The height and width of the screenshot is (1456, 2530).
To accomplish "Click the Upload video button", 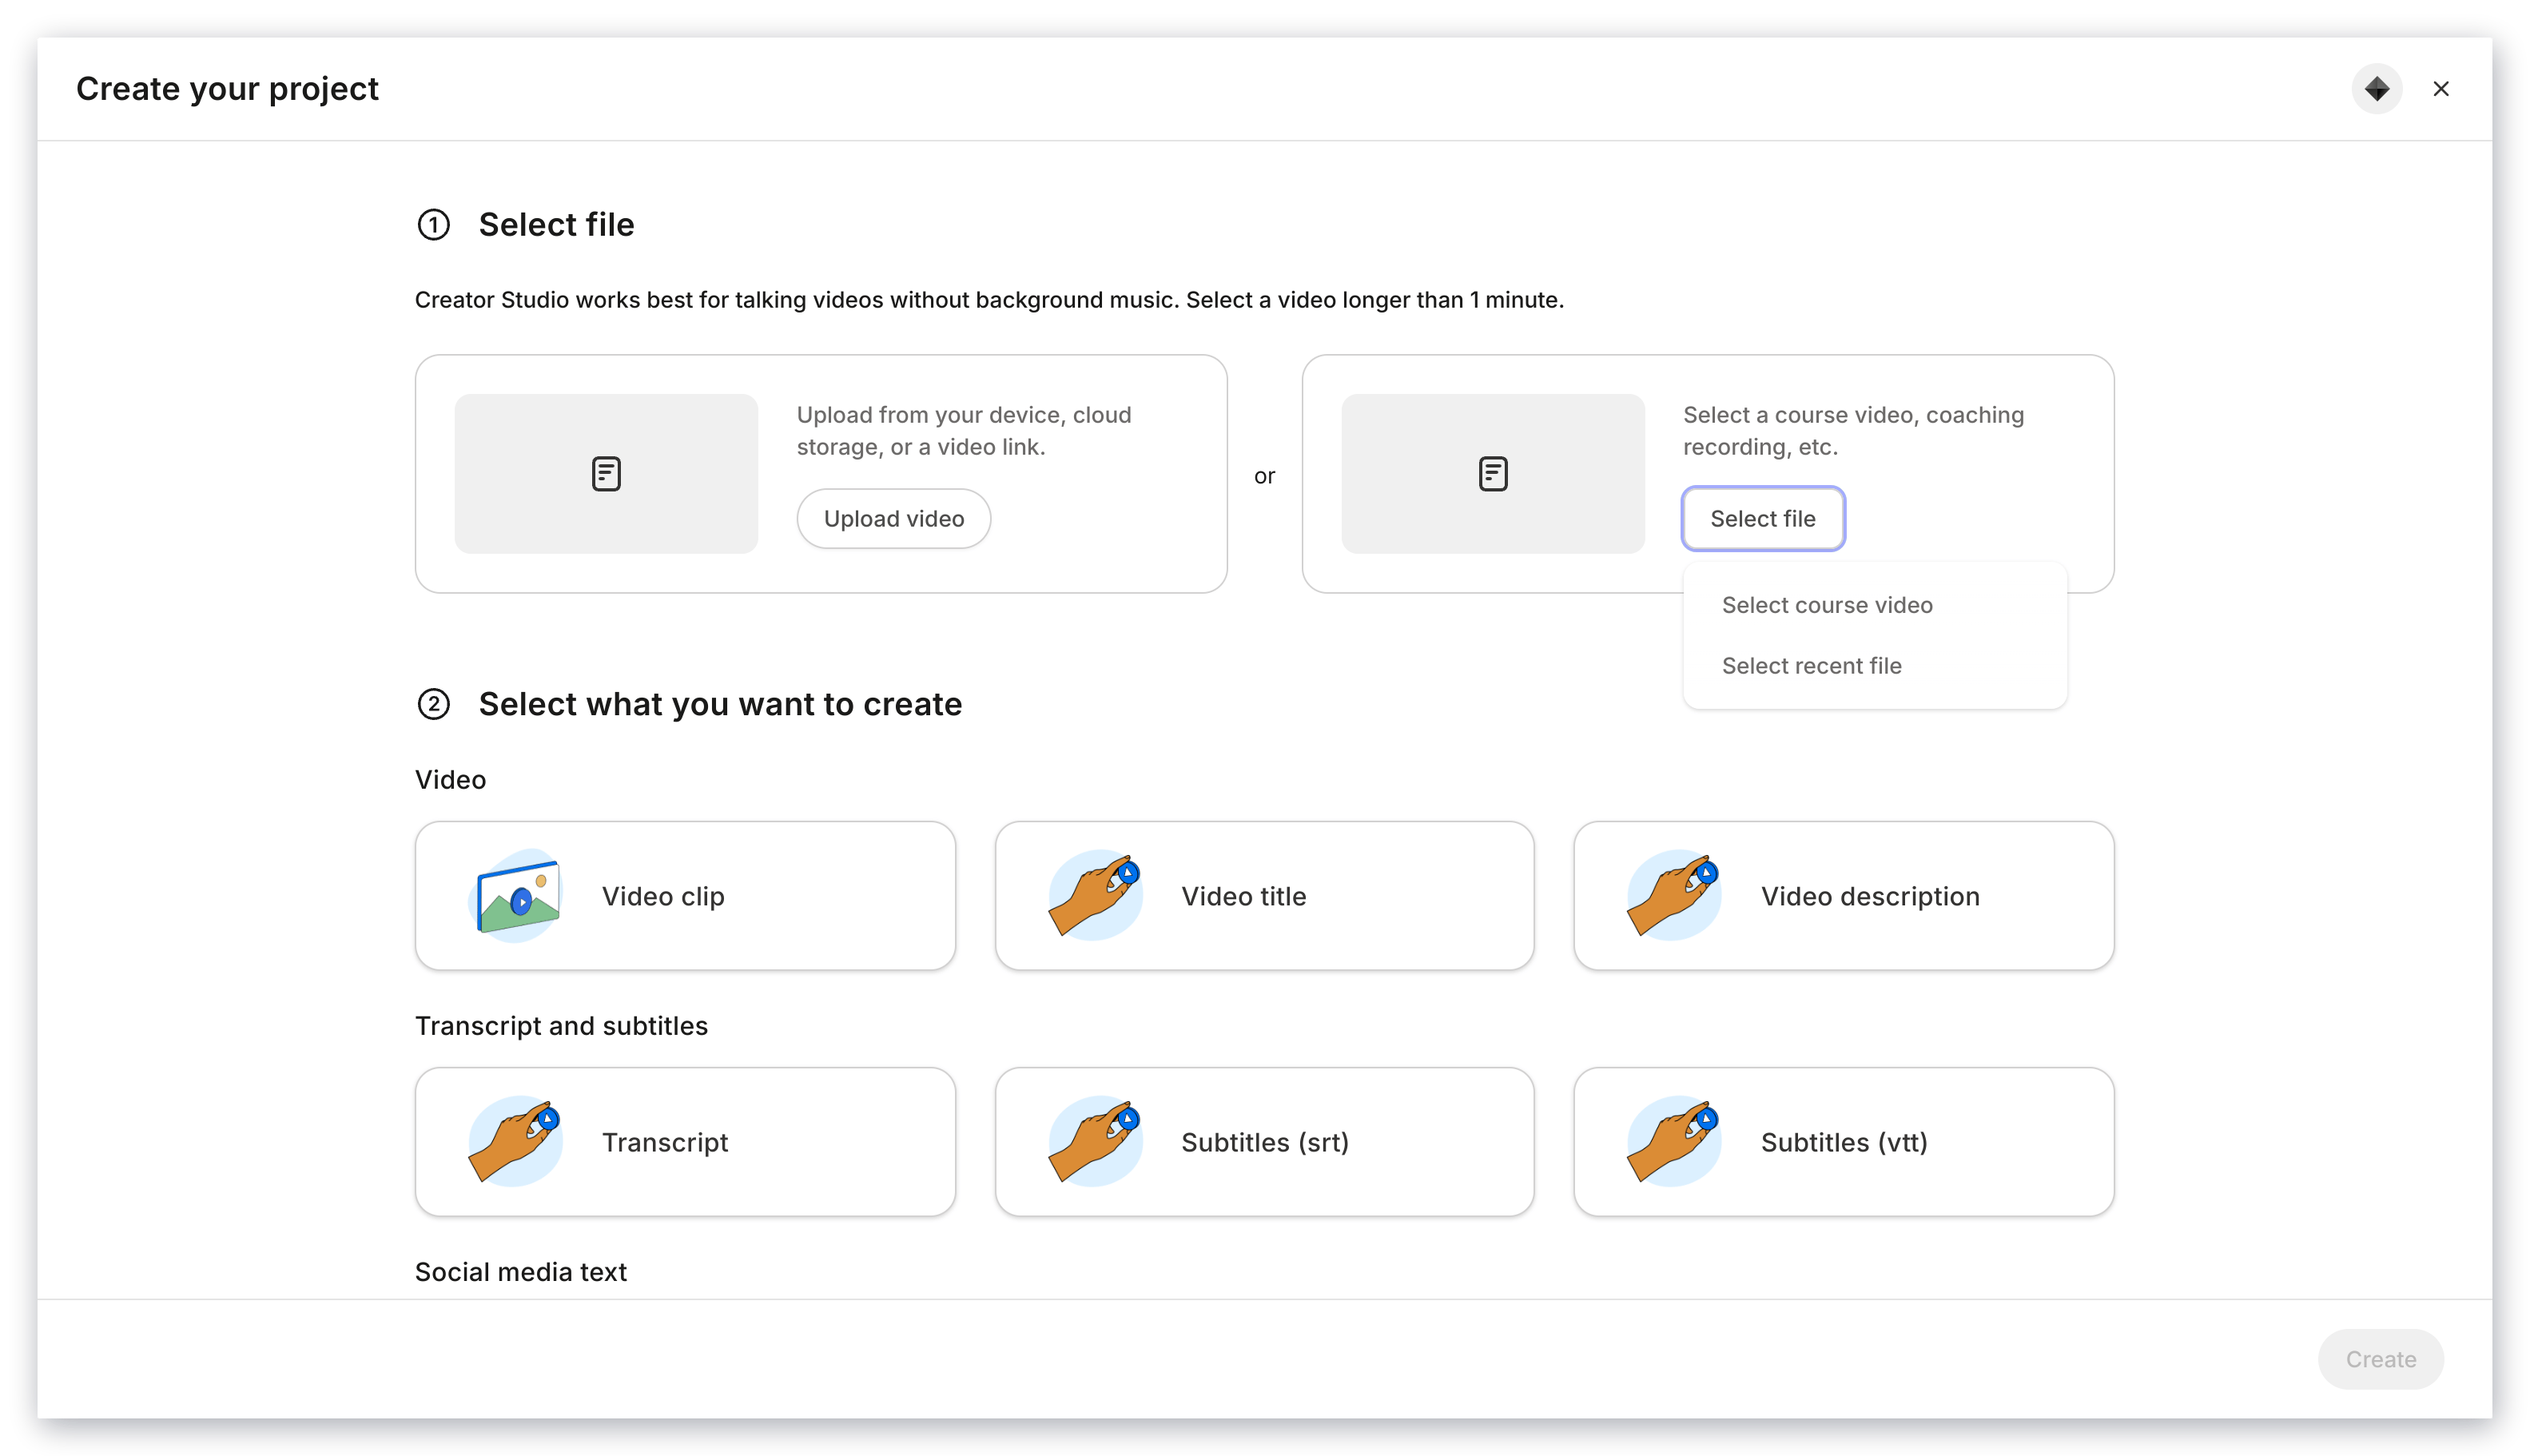I will click(x=893, y=518).
